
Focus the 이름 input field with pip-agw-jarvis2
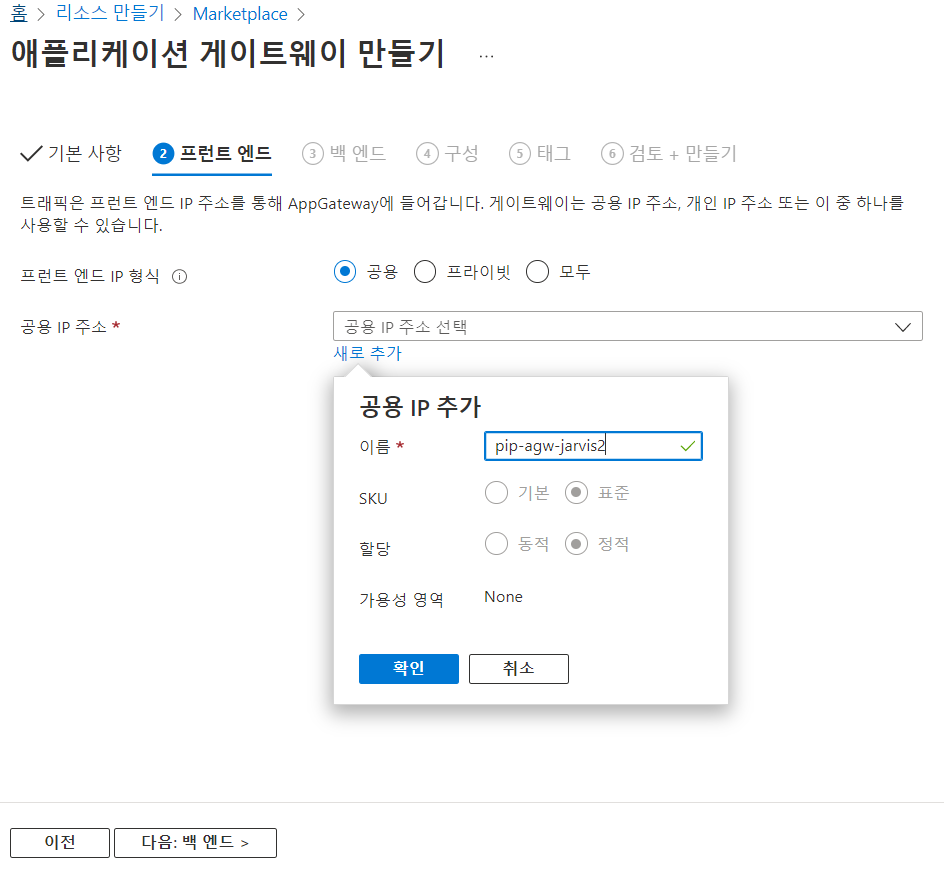point(593,446)
